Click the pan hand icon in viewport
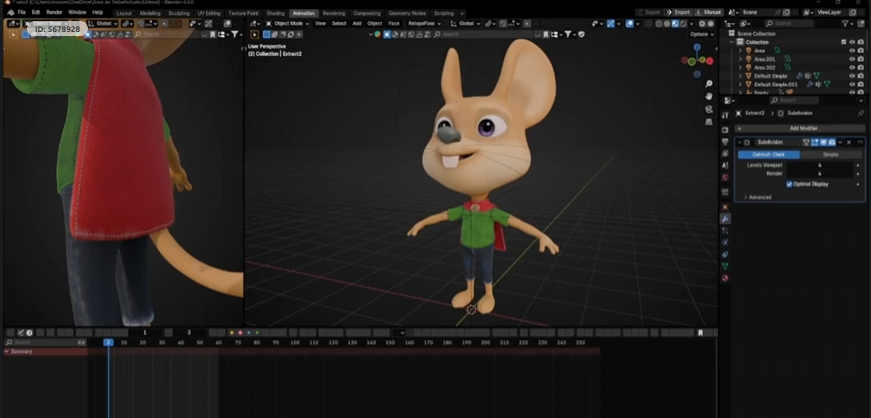871x418 pixels. pos(708,97)
